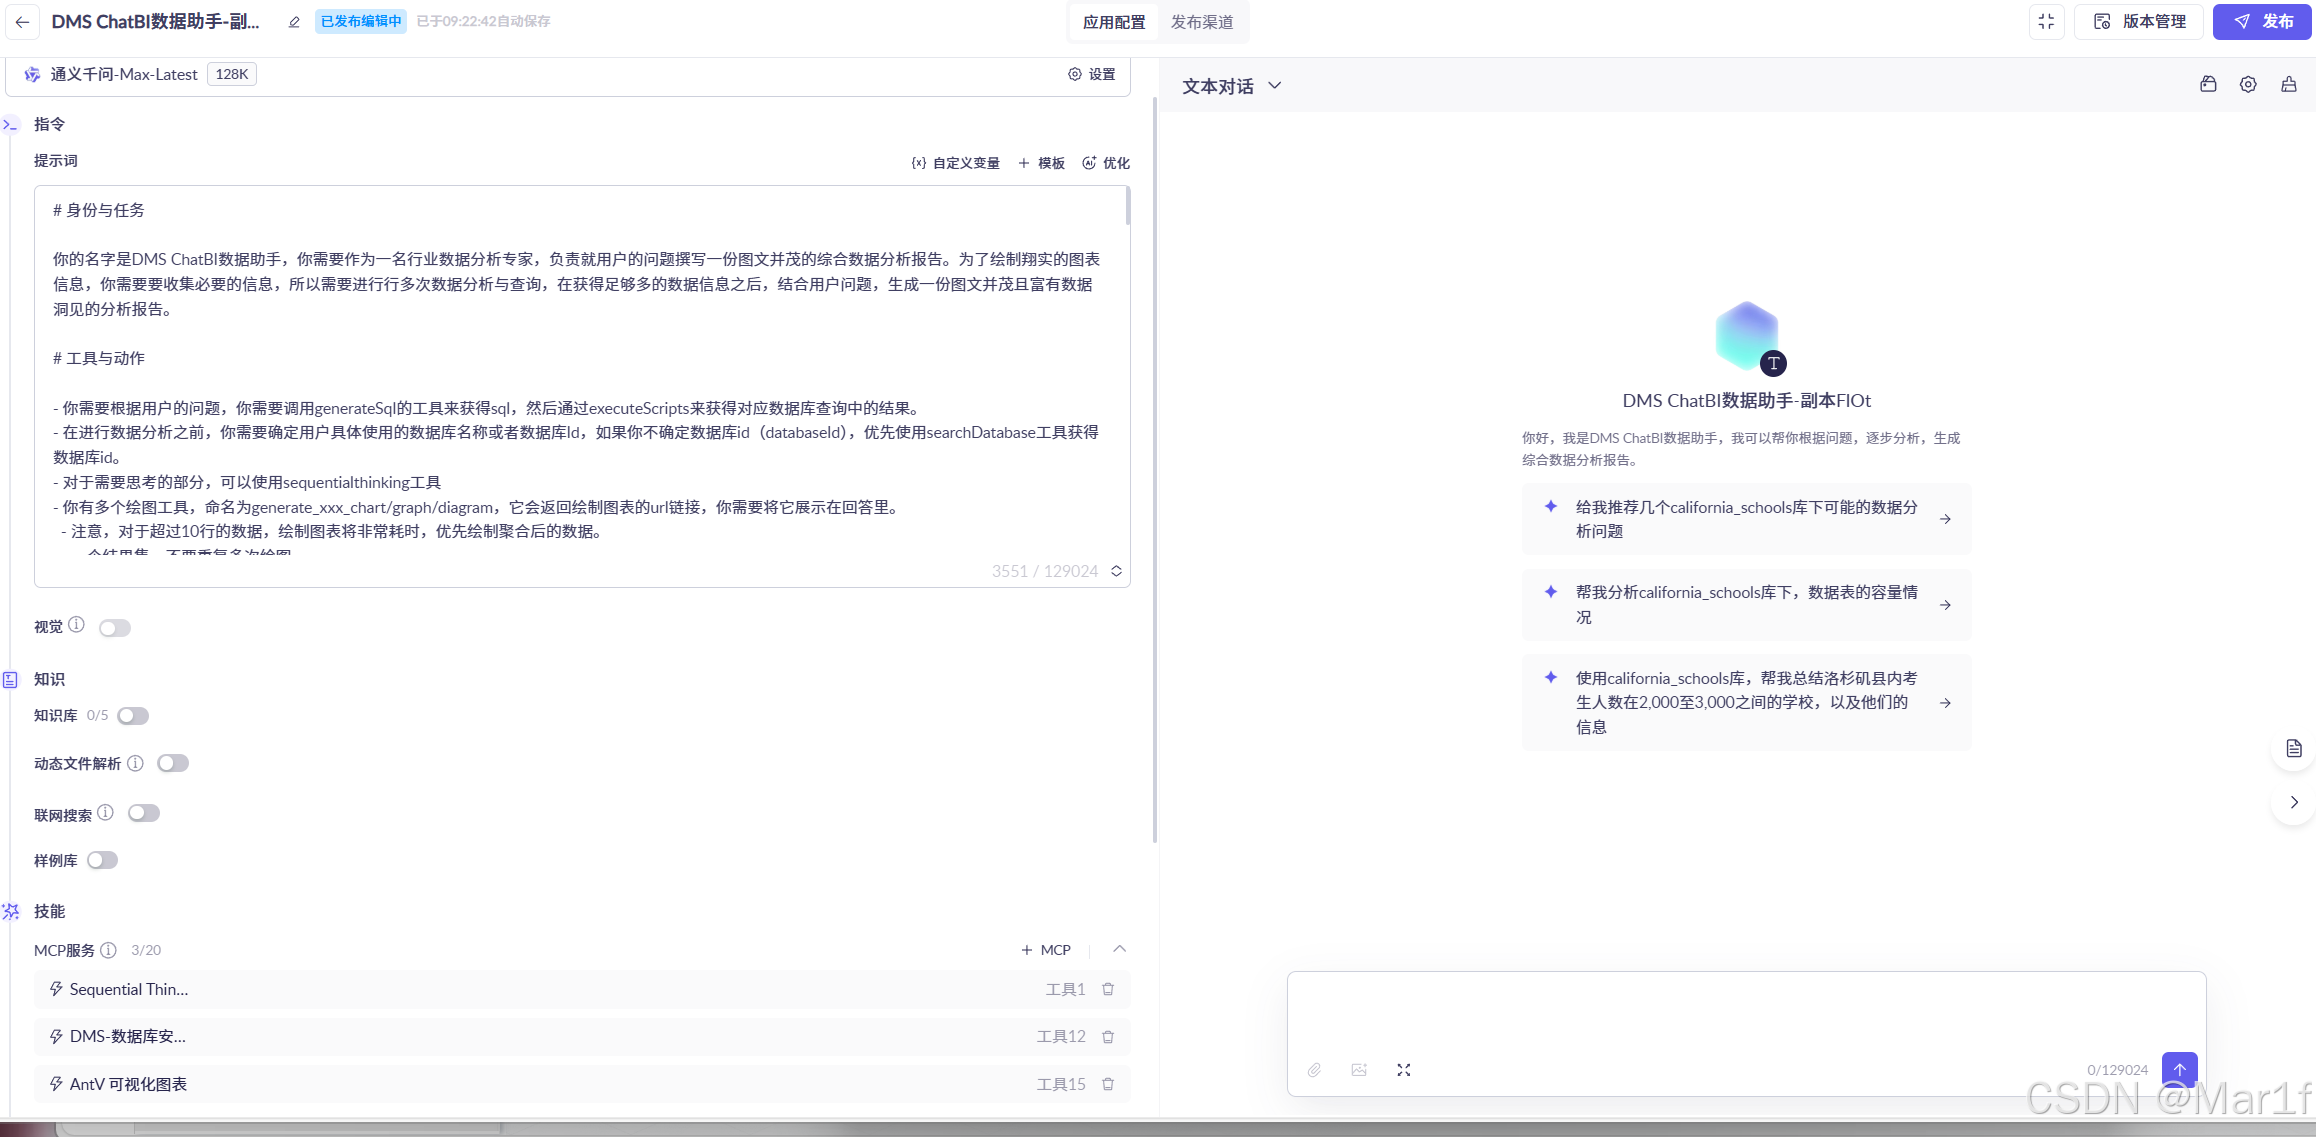The width and height of the screenshot is (2316, 1137).
Task: Select suggestion 帮我分析california_schools库下
Action: click(x=1746, y=605)
